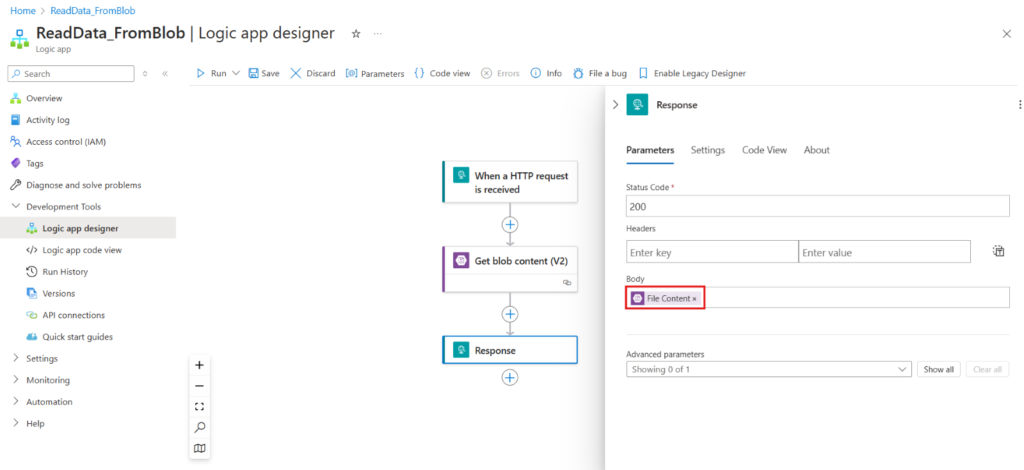Close the Logic app designer blade
This screenshot has height=470, width=1024.
(1006, 34)
